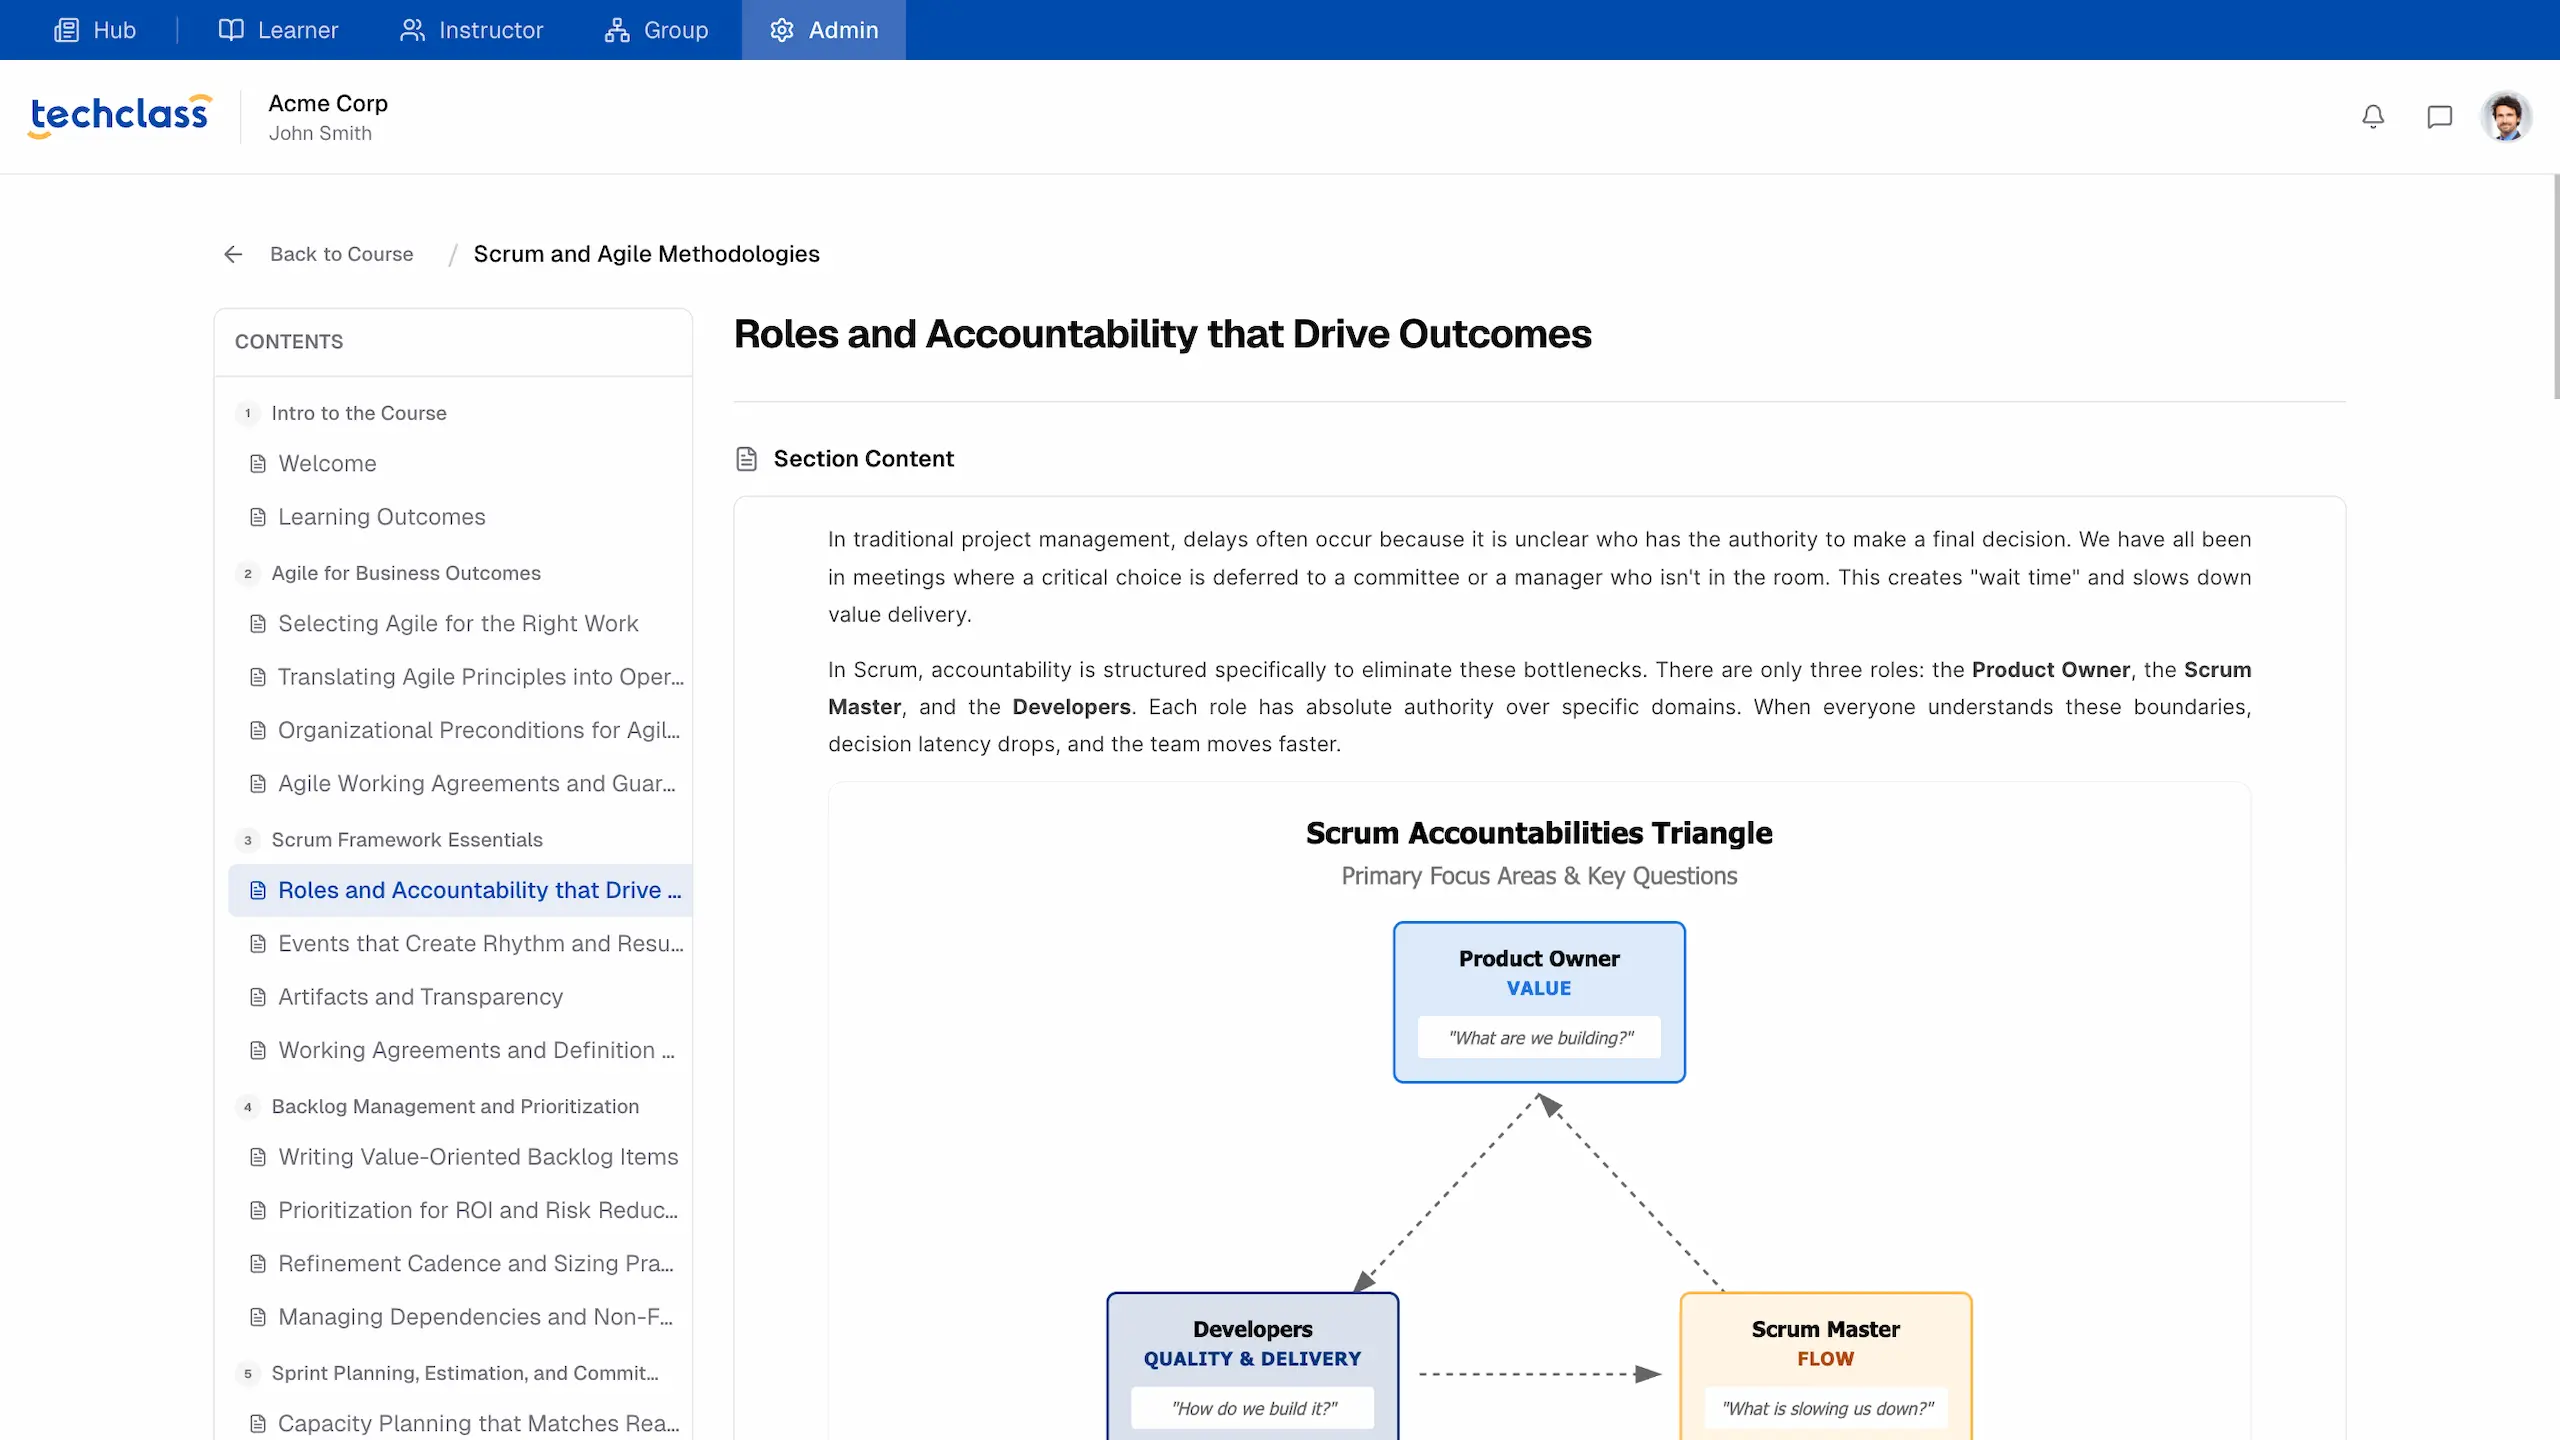Click the user profile avatar
The width and height of the screenshot is (2560, 1440).
coord(2506,117)
